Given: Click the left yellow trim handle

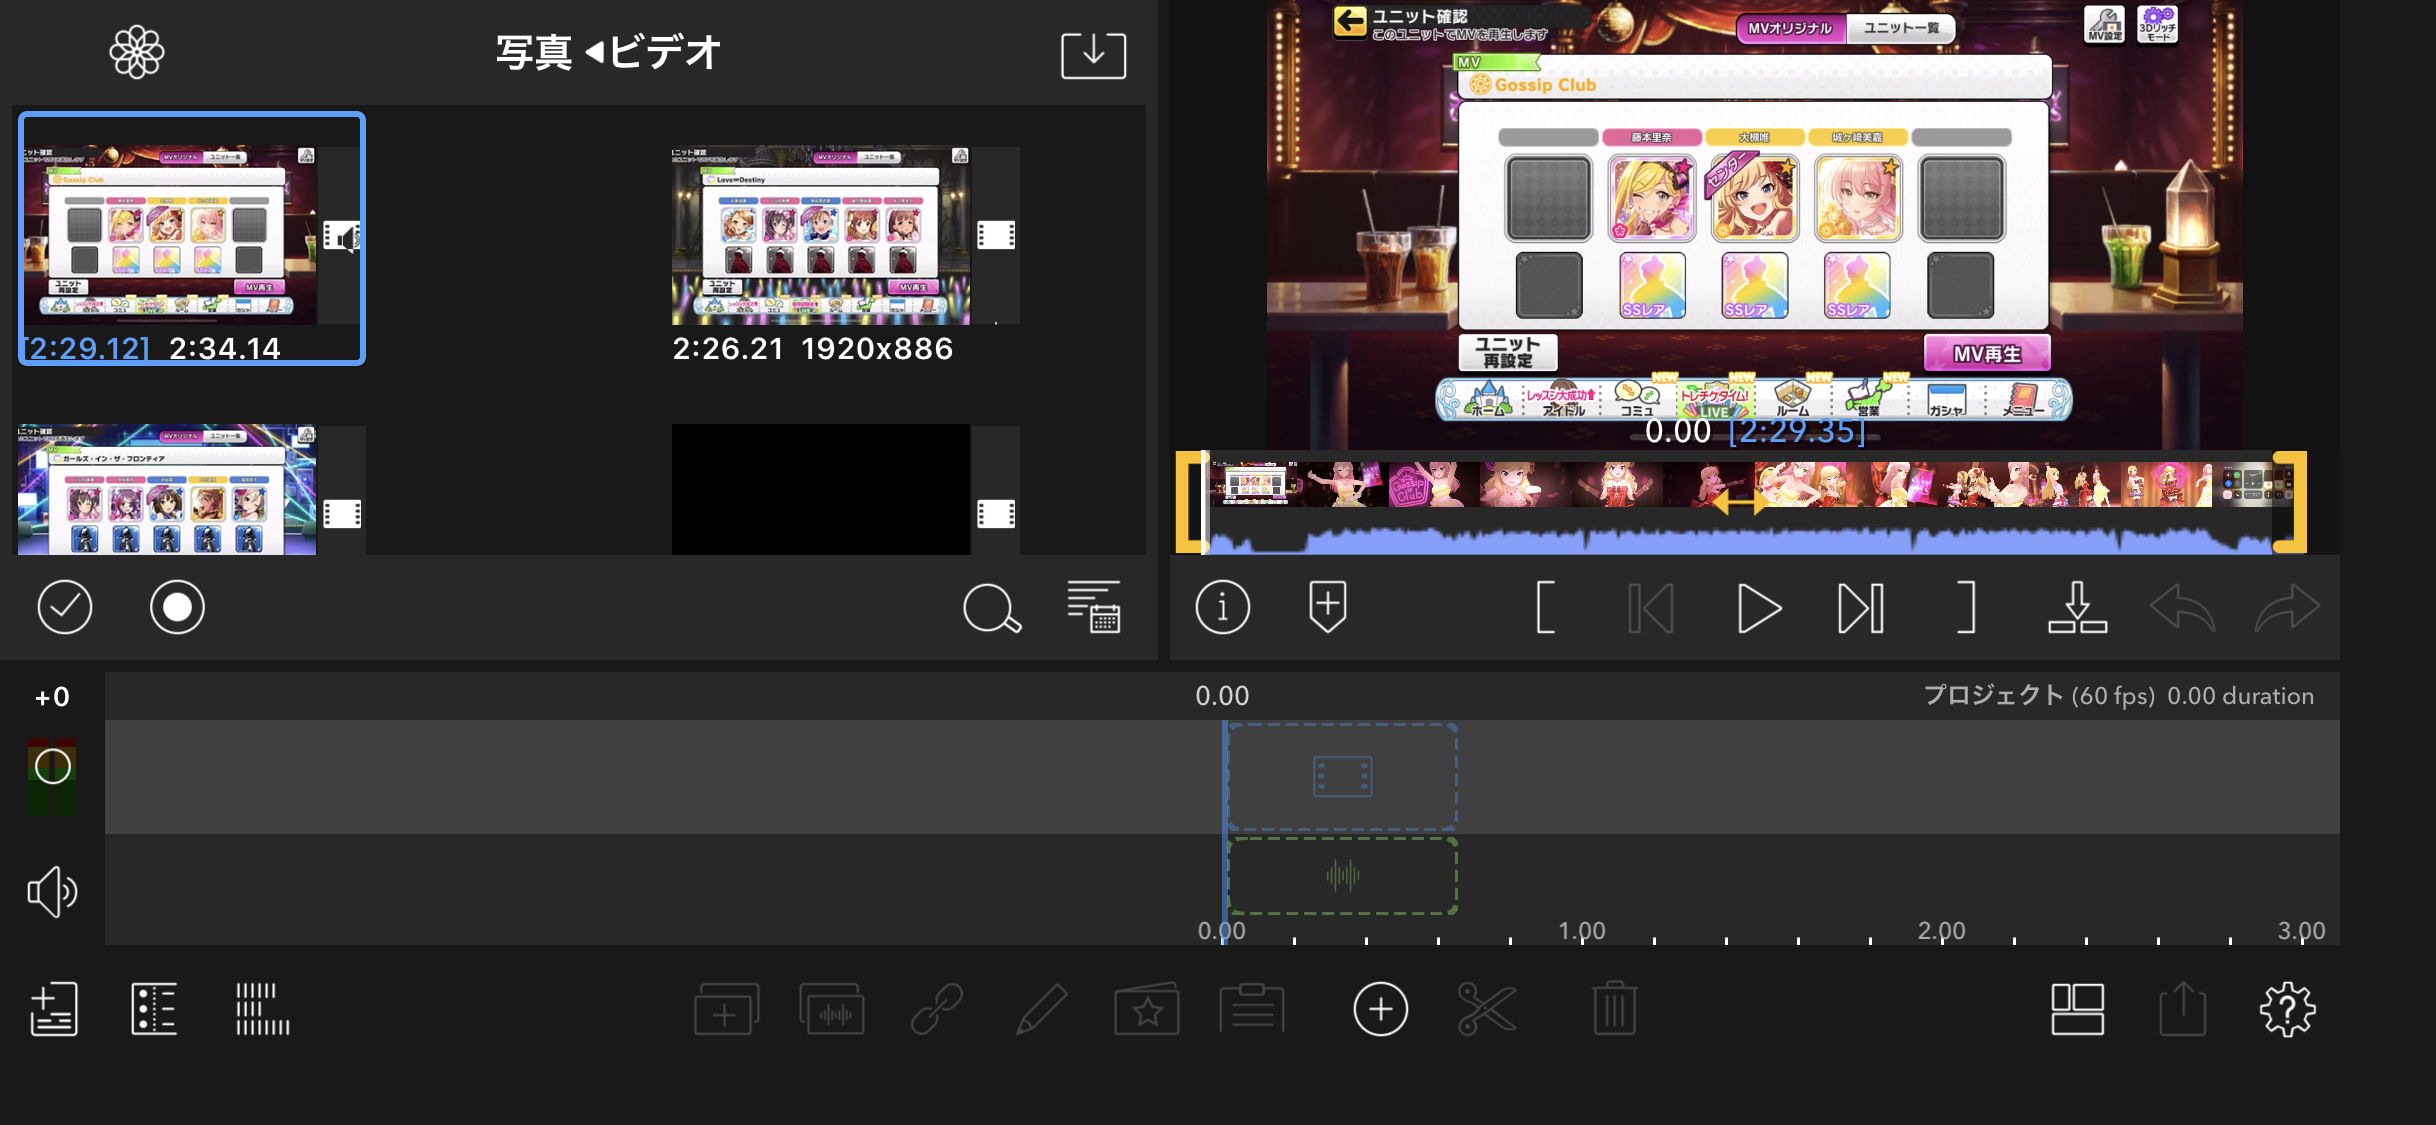Looking at the screenshot, I should point(1190,502).
